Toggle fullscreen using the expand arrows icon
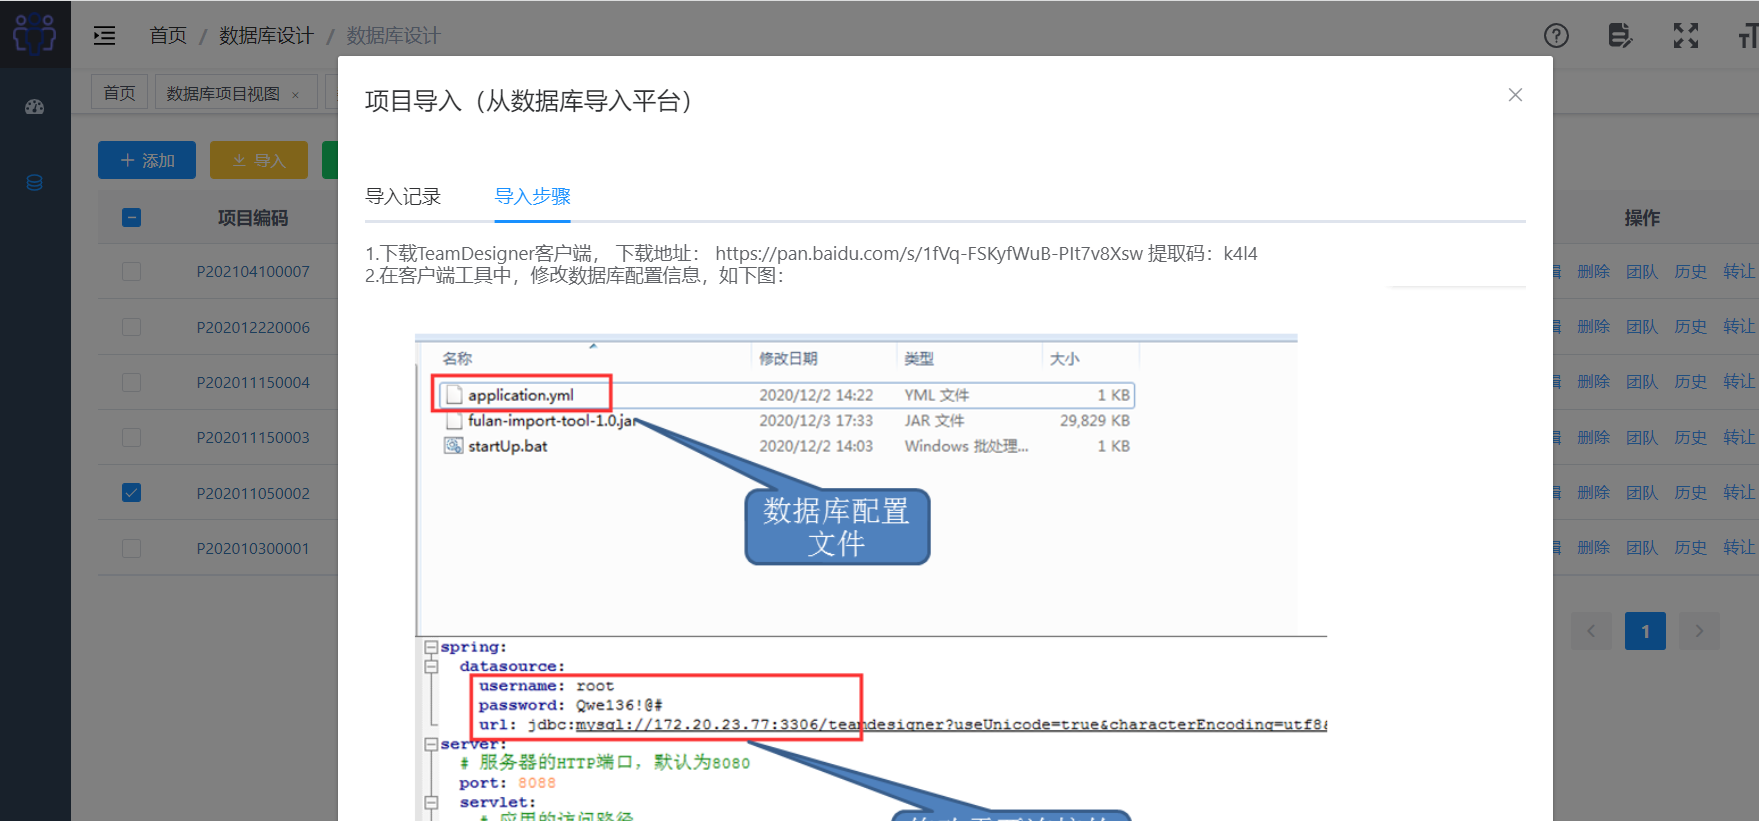 coord(1686,36)
